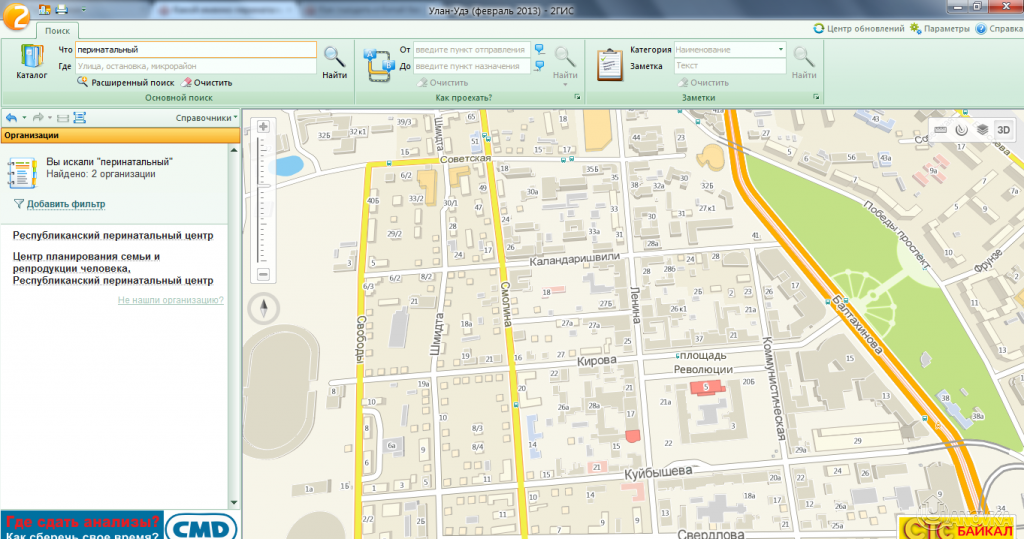The image size is (1024, 539).
Task: Open Республиканский перинатальный центр result
Action: coord(113,236)
